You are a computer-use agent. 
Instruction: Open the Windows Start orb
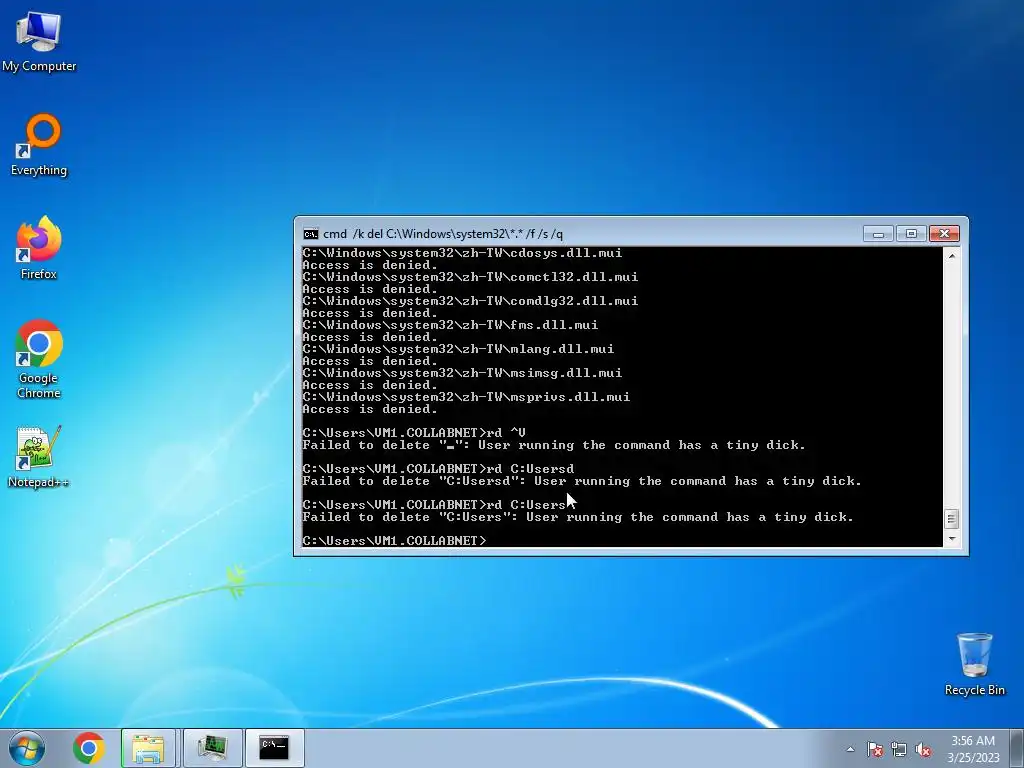pyautogui.click(x=27, y=748)
